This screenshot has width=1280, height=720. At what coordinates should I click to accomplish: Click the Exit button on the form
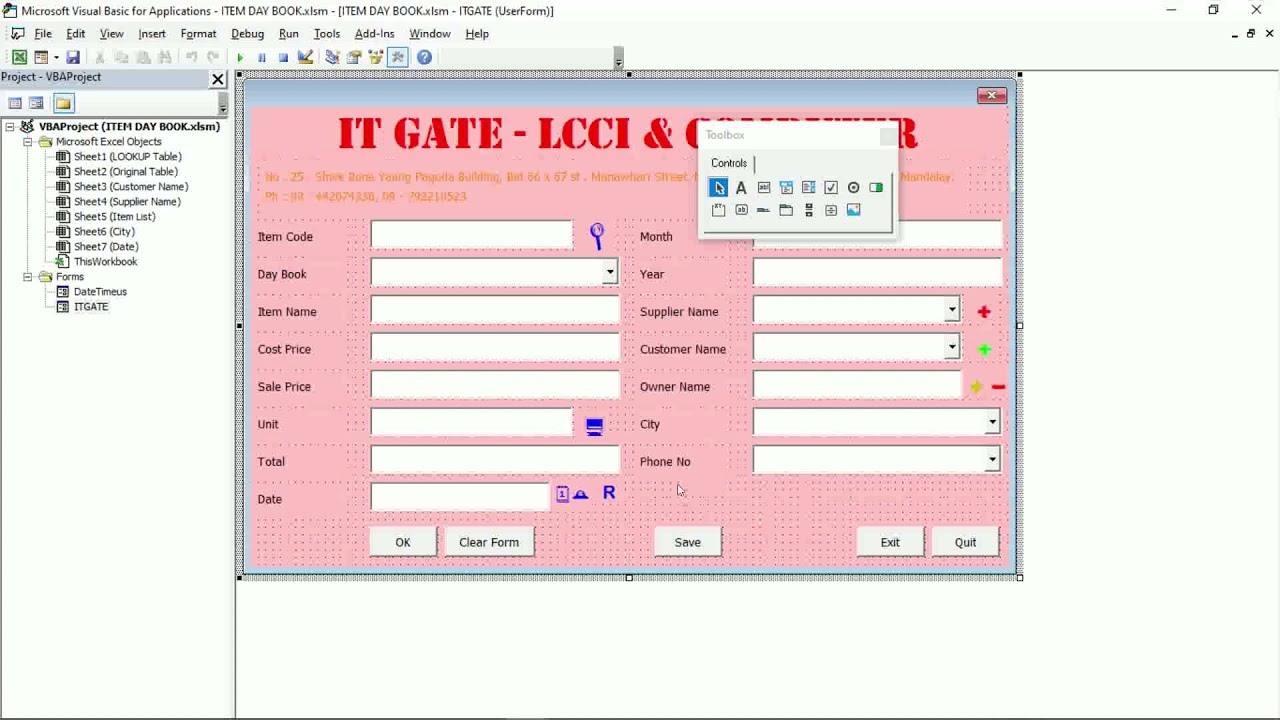[890, 542]
